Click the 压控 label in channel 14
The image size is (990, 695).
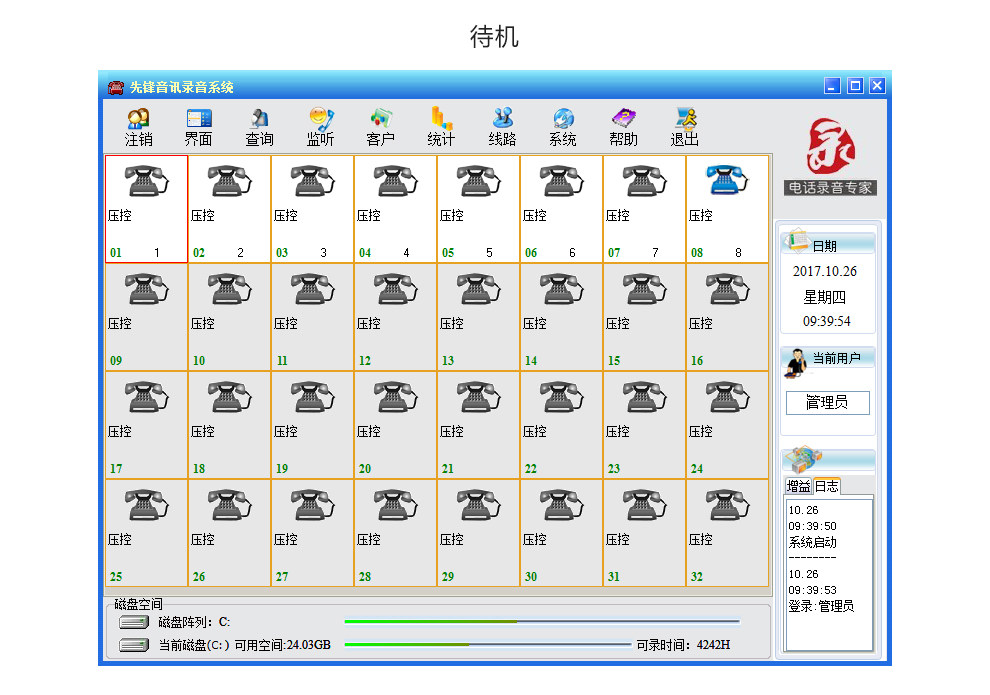(x=535, y=324)
